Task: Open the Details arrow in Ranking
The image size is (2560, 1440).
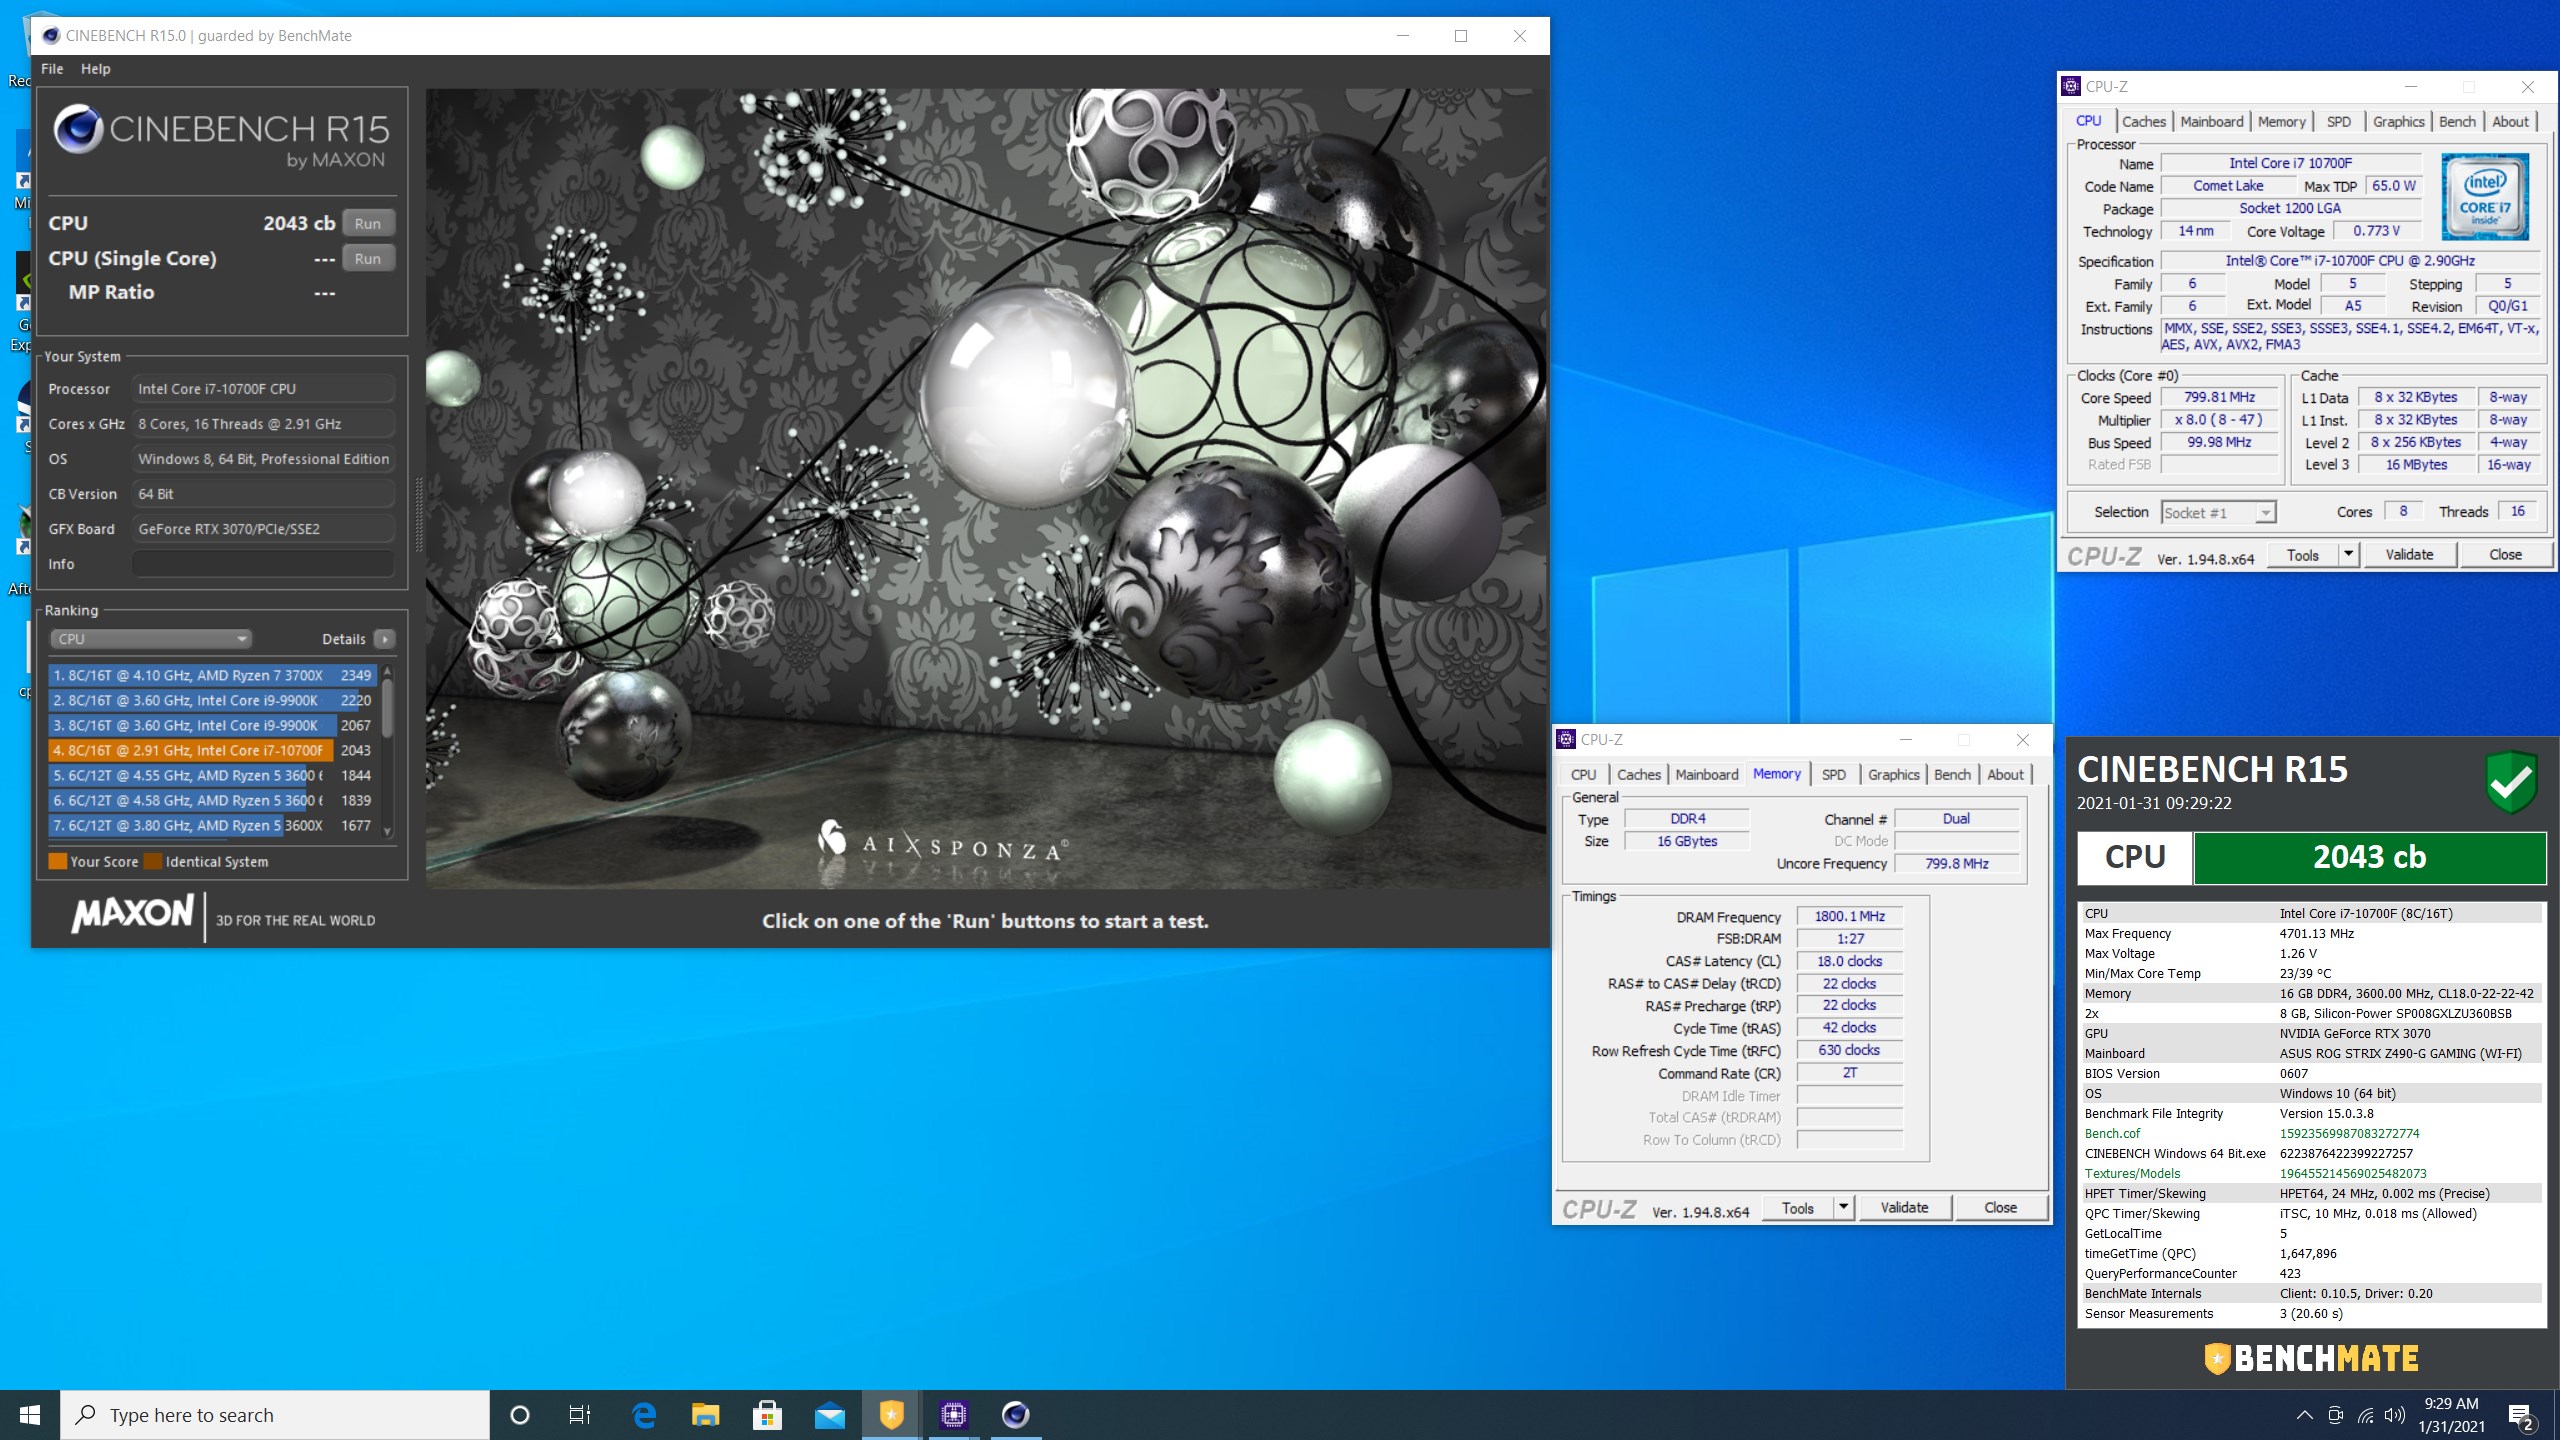Action: coord(384,639)
